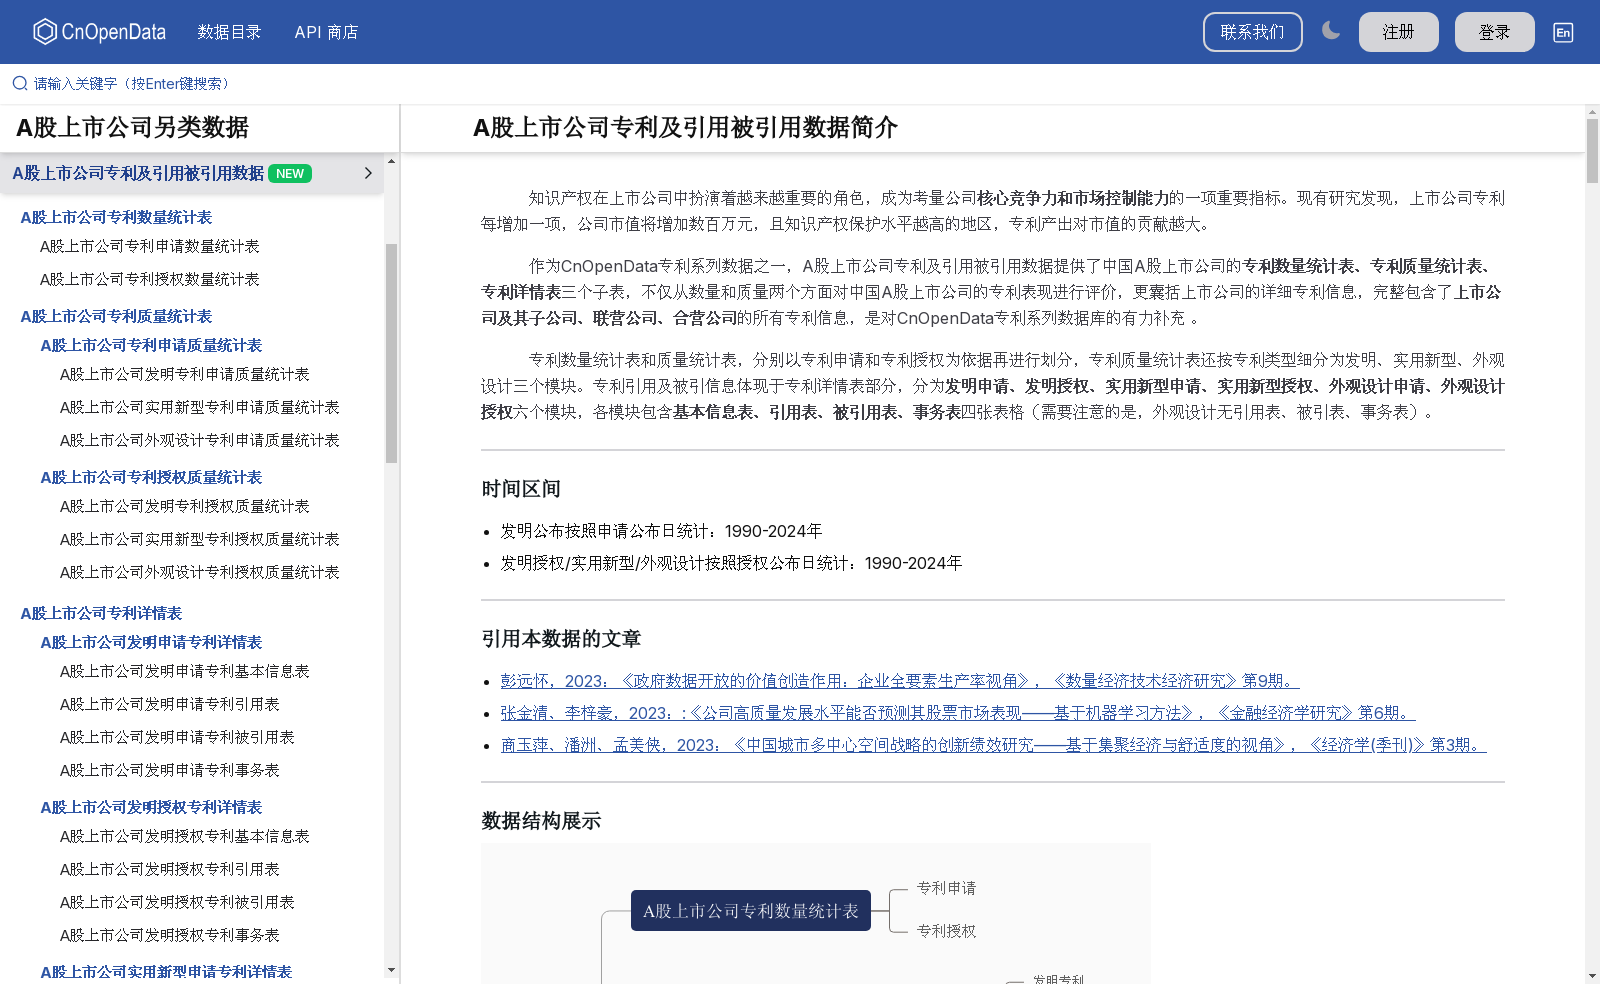The width and height of the screenshot is (1600, 1000).
Task: Click the search magnifier icon
Action: 19,83
